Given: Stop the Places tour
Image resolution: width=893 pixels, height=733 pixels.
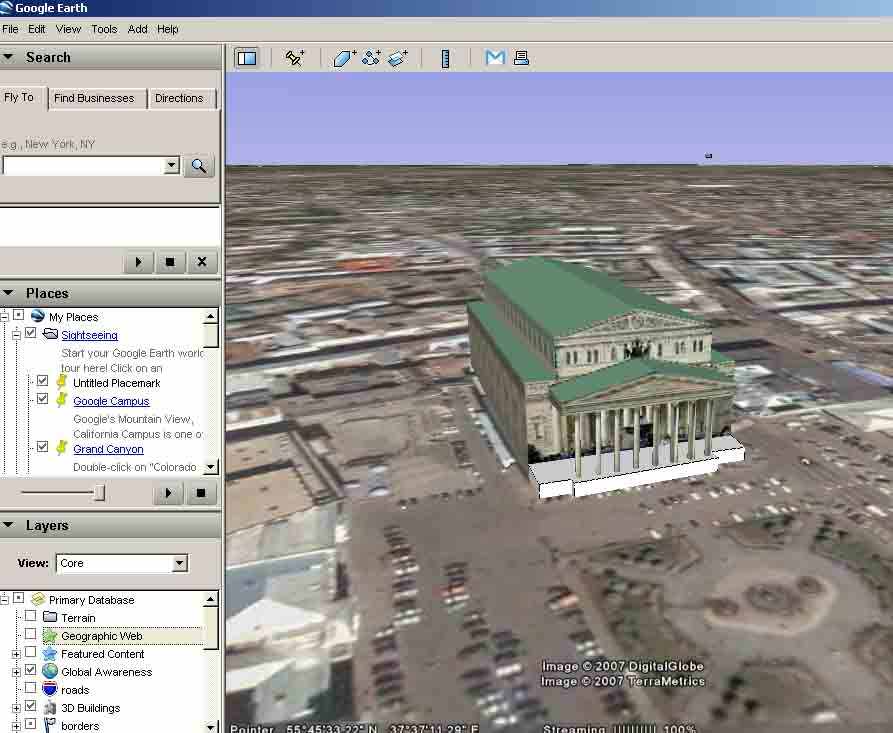Looking at the screenshot, I should click(x=200, y=493).
